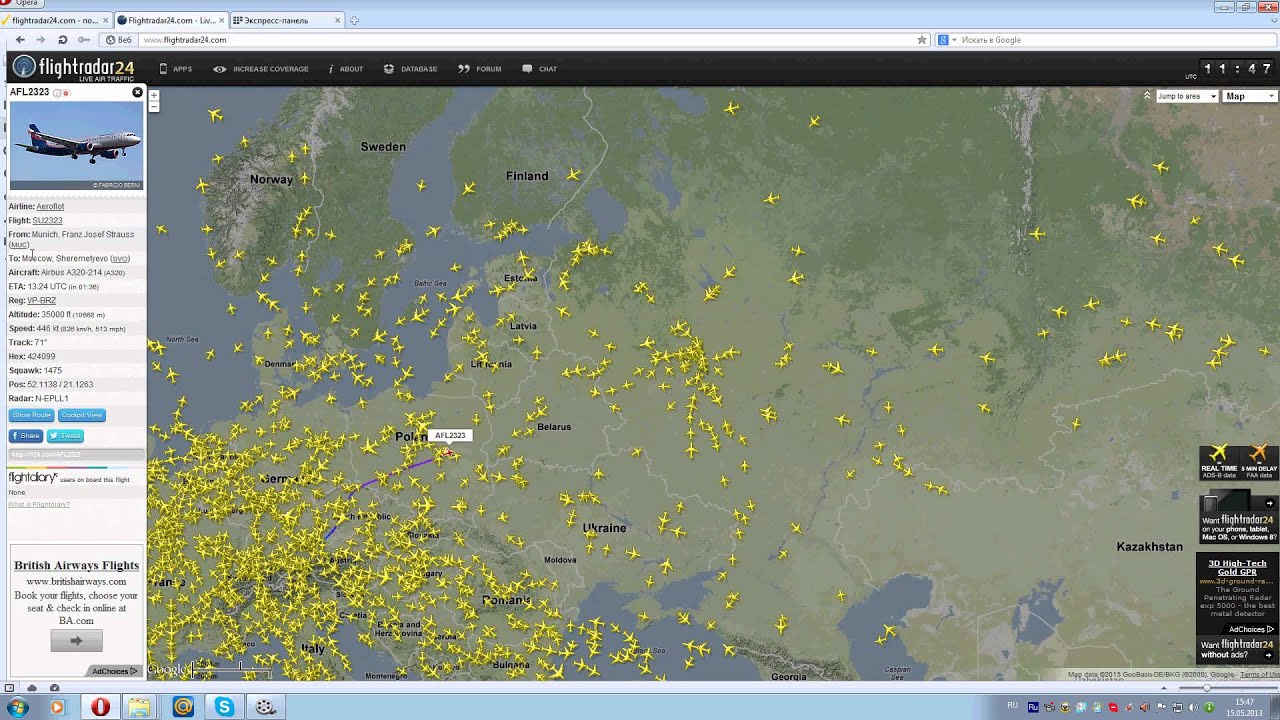Close the AFL2323 flight info panel
The image size is (1280, 720).
(138, 92)
